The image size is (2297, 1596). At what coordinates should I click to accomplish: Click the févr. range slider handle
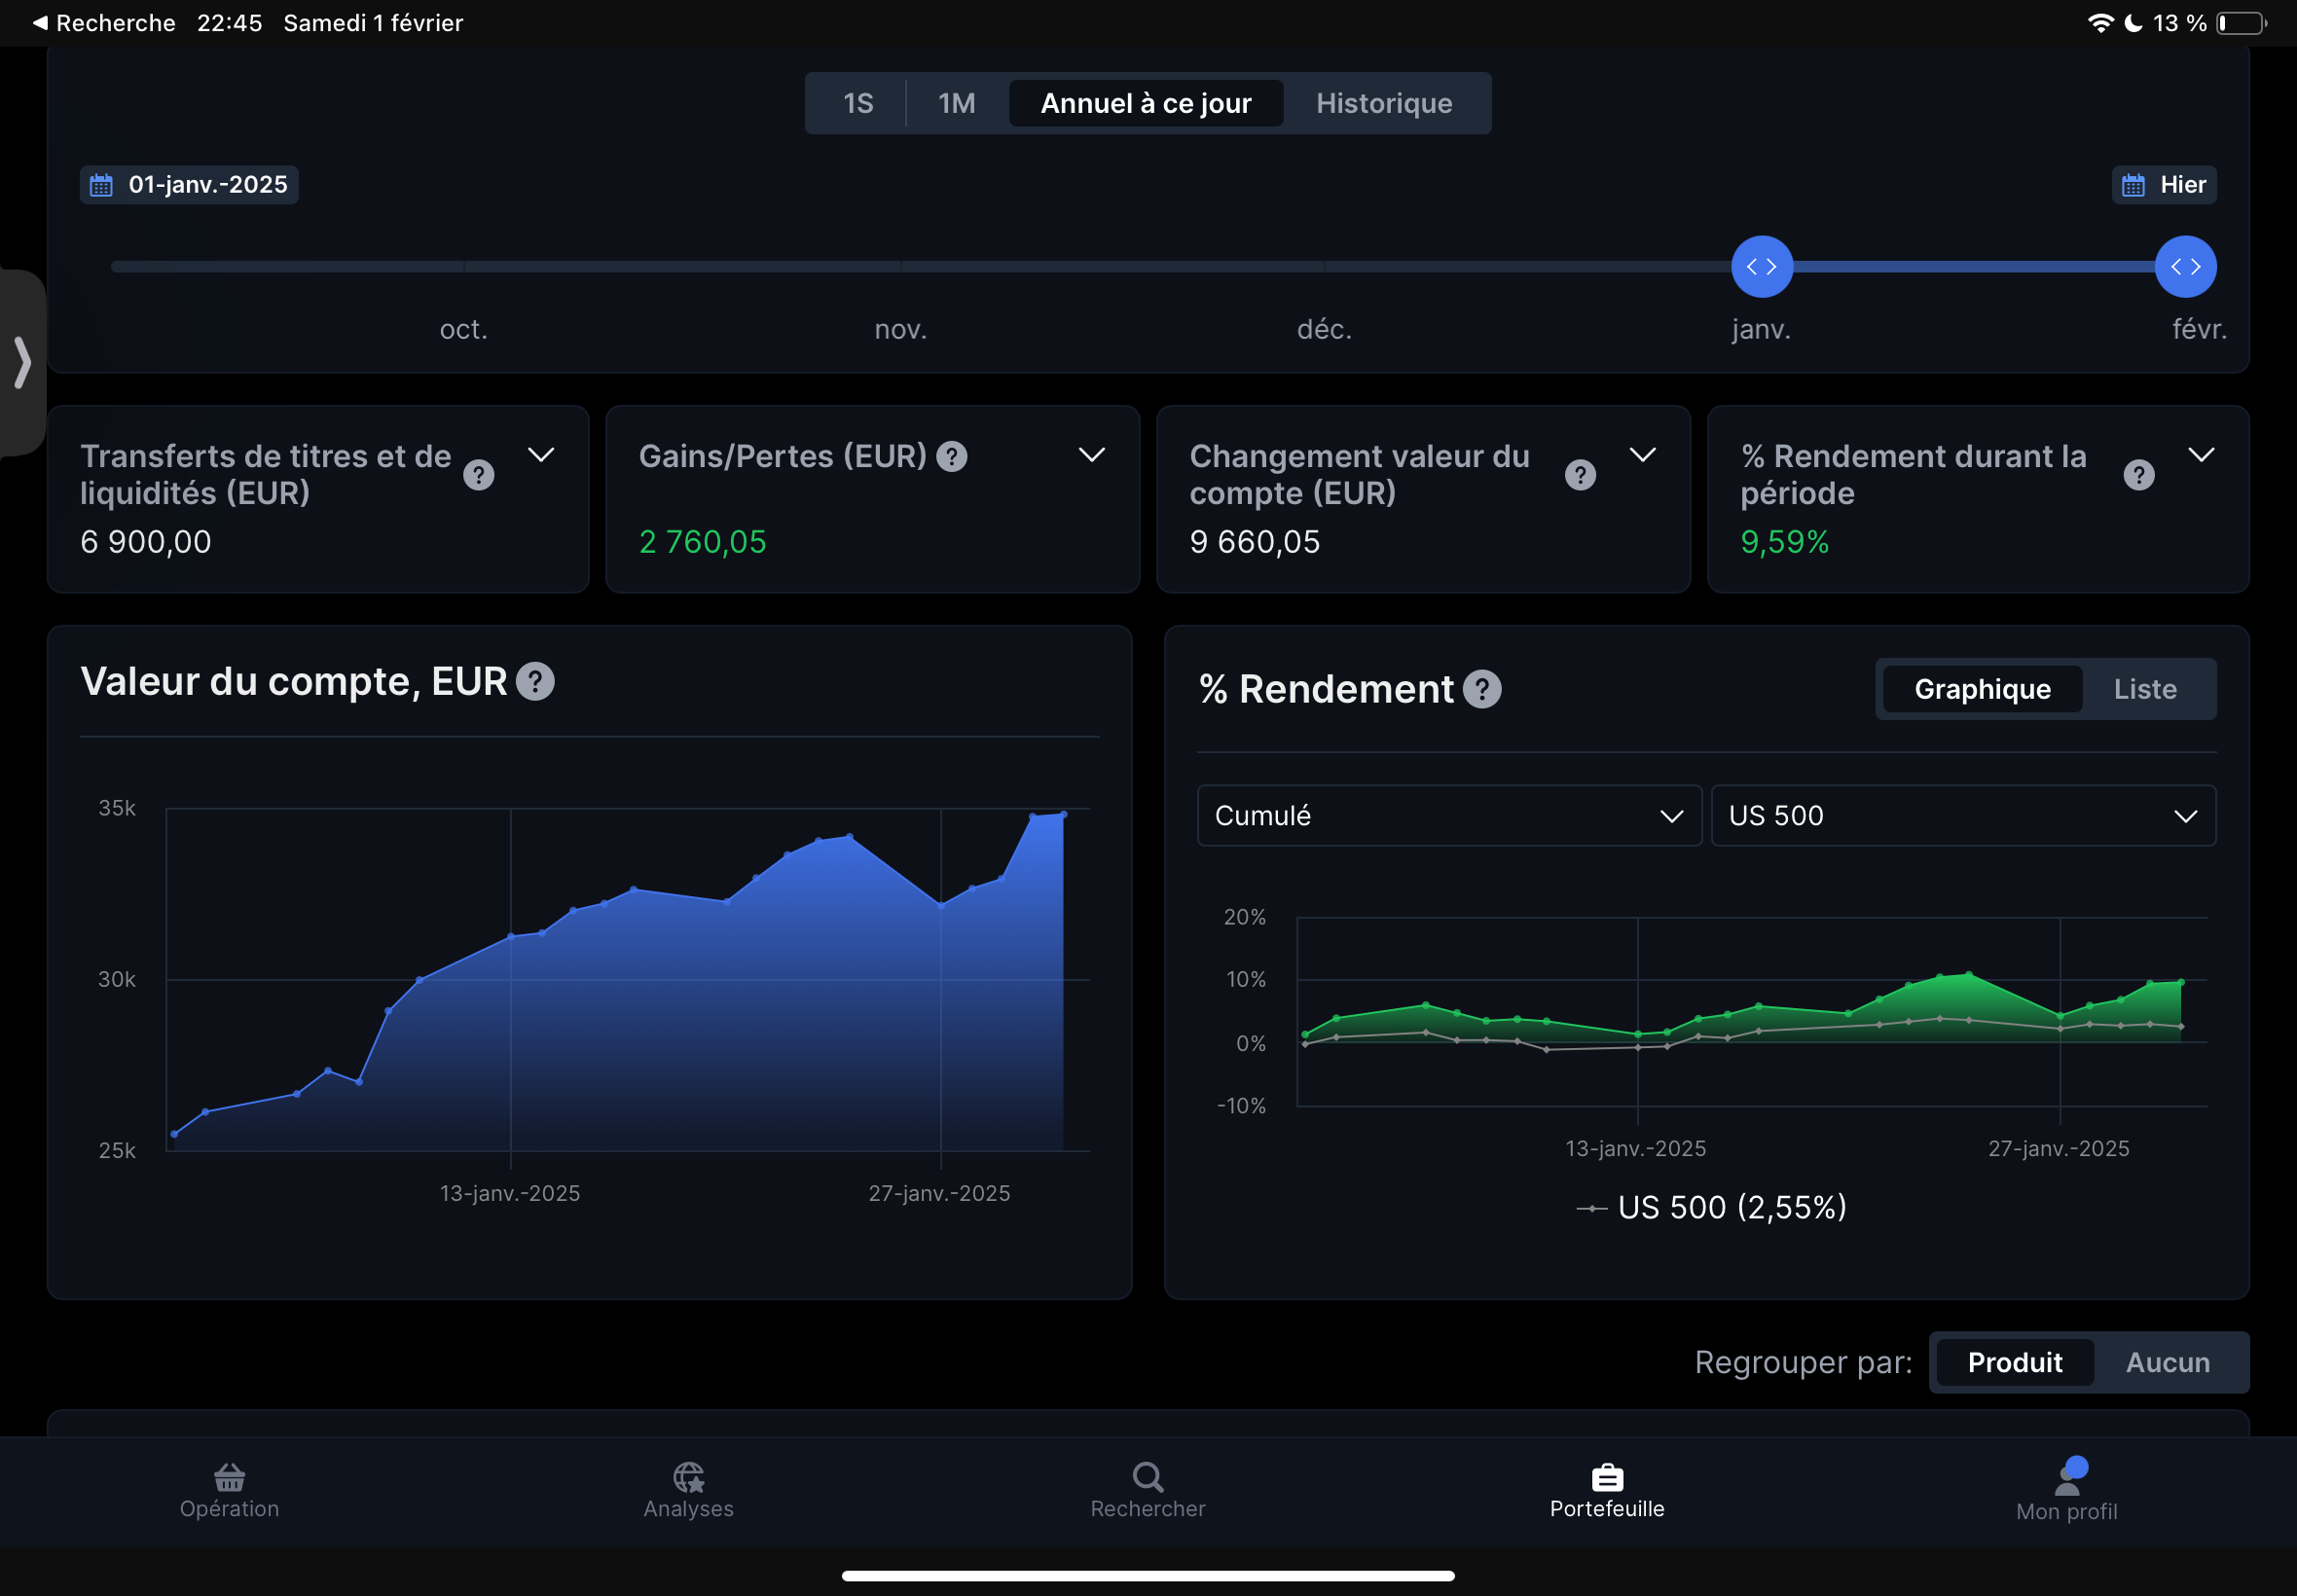2186,267
